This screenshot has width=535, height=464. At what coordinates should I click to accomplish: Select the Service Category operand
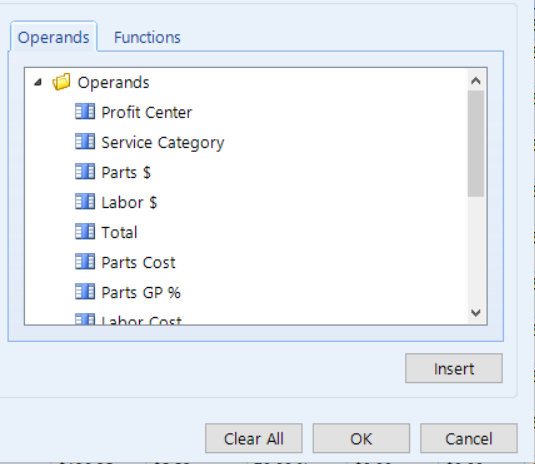[163, 143]
